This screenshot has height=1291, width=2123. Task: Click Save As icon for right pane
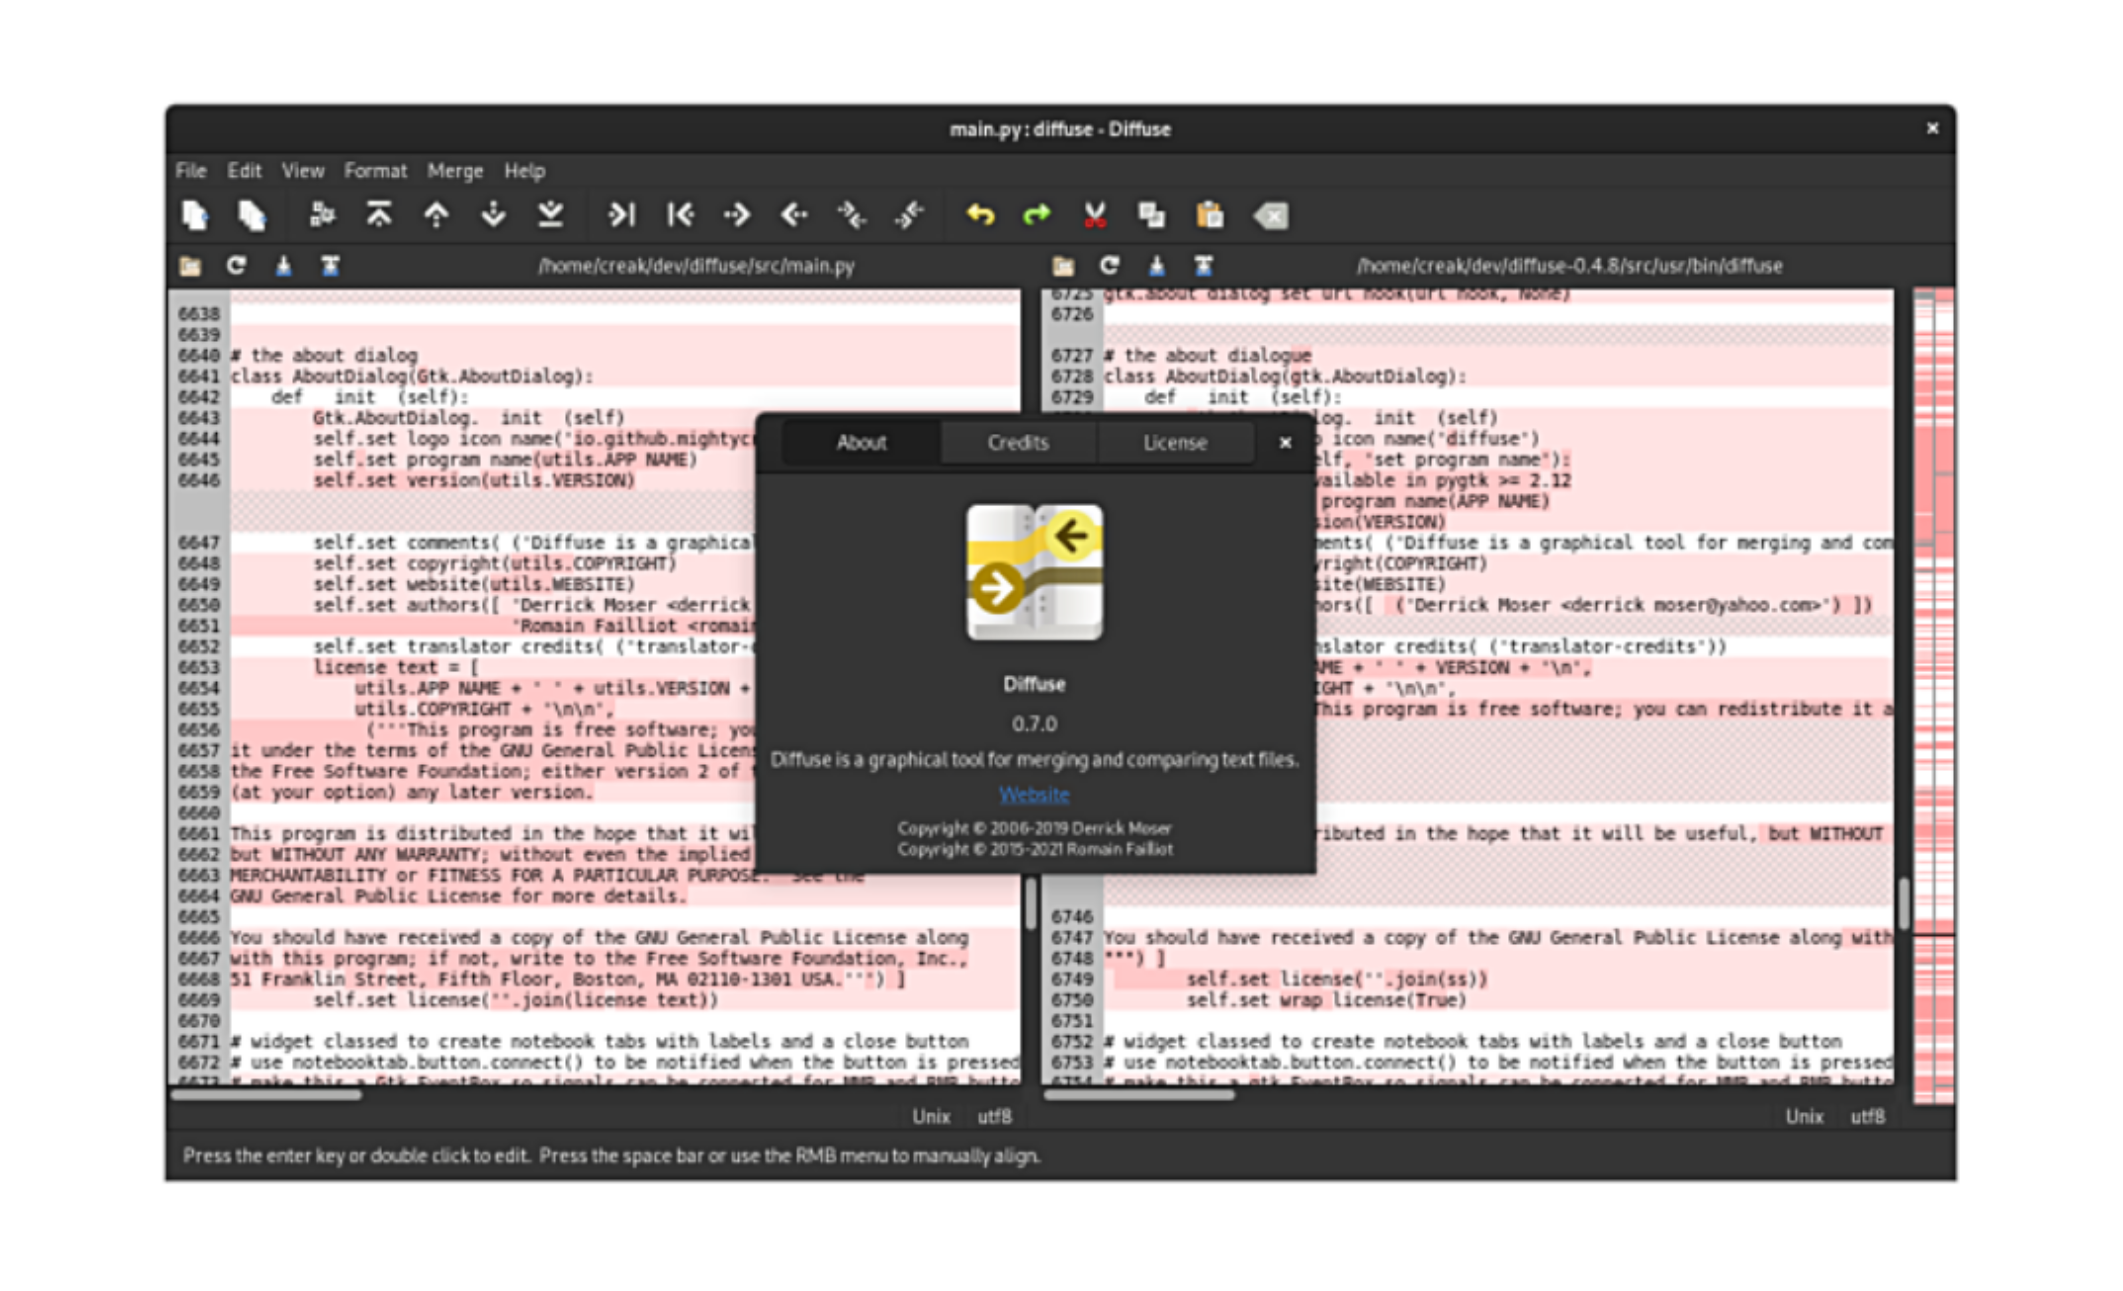1204,266
